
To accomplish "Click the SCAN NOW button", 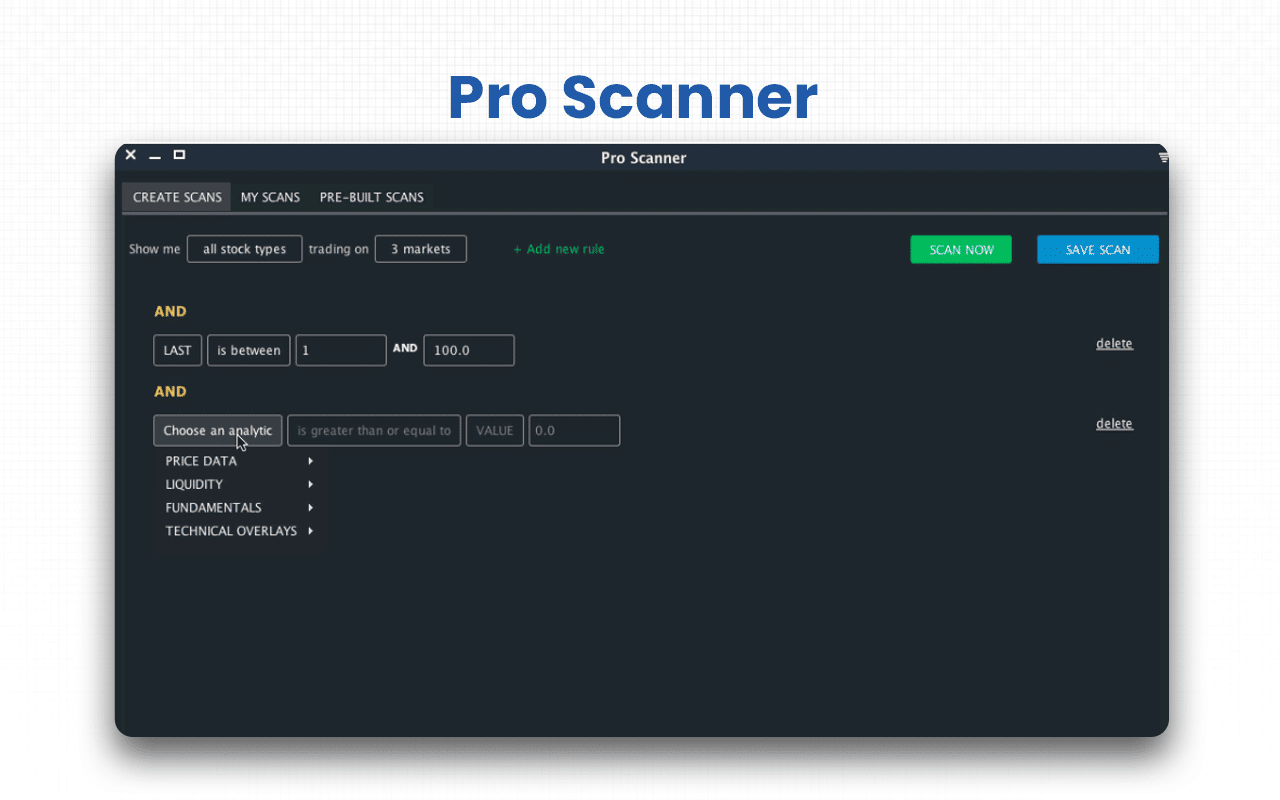I will pyautogui.click(x=960, y=249).
